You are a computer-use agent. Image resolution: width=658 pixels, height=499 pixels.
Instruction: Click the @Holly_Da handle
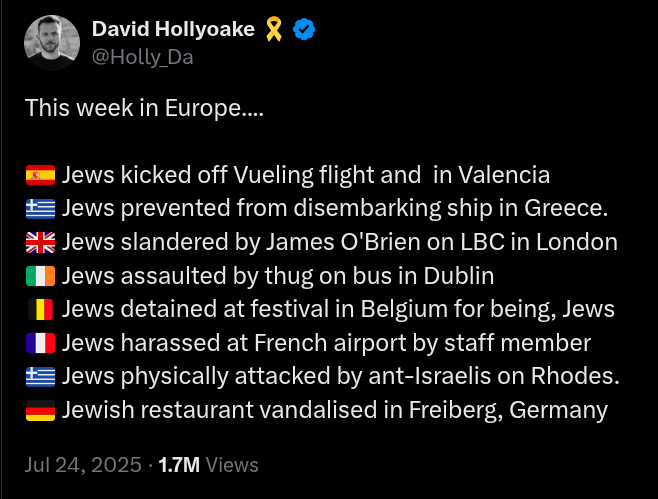coord(142,57)
